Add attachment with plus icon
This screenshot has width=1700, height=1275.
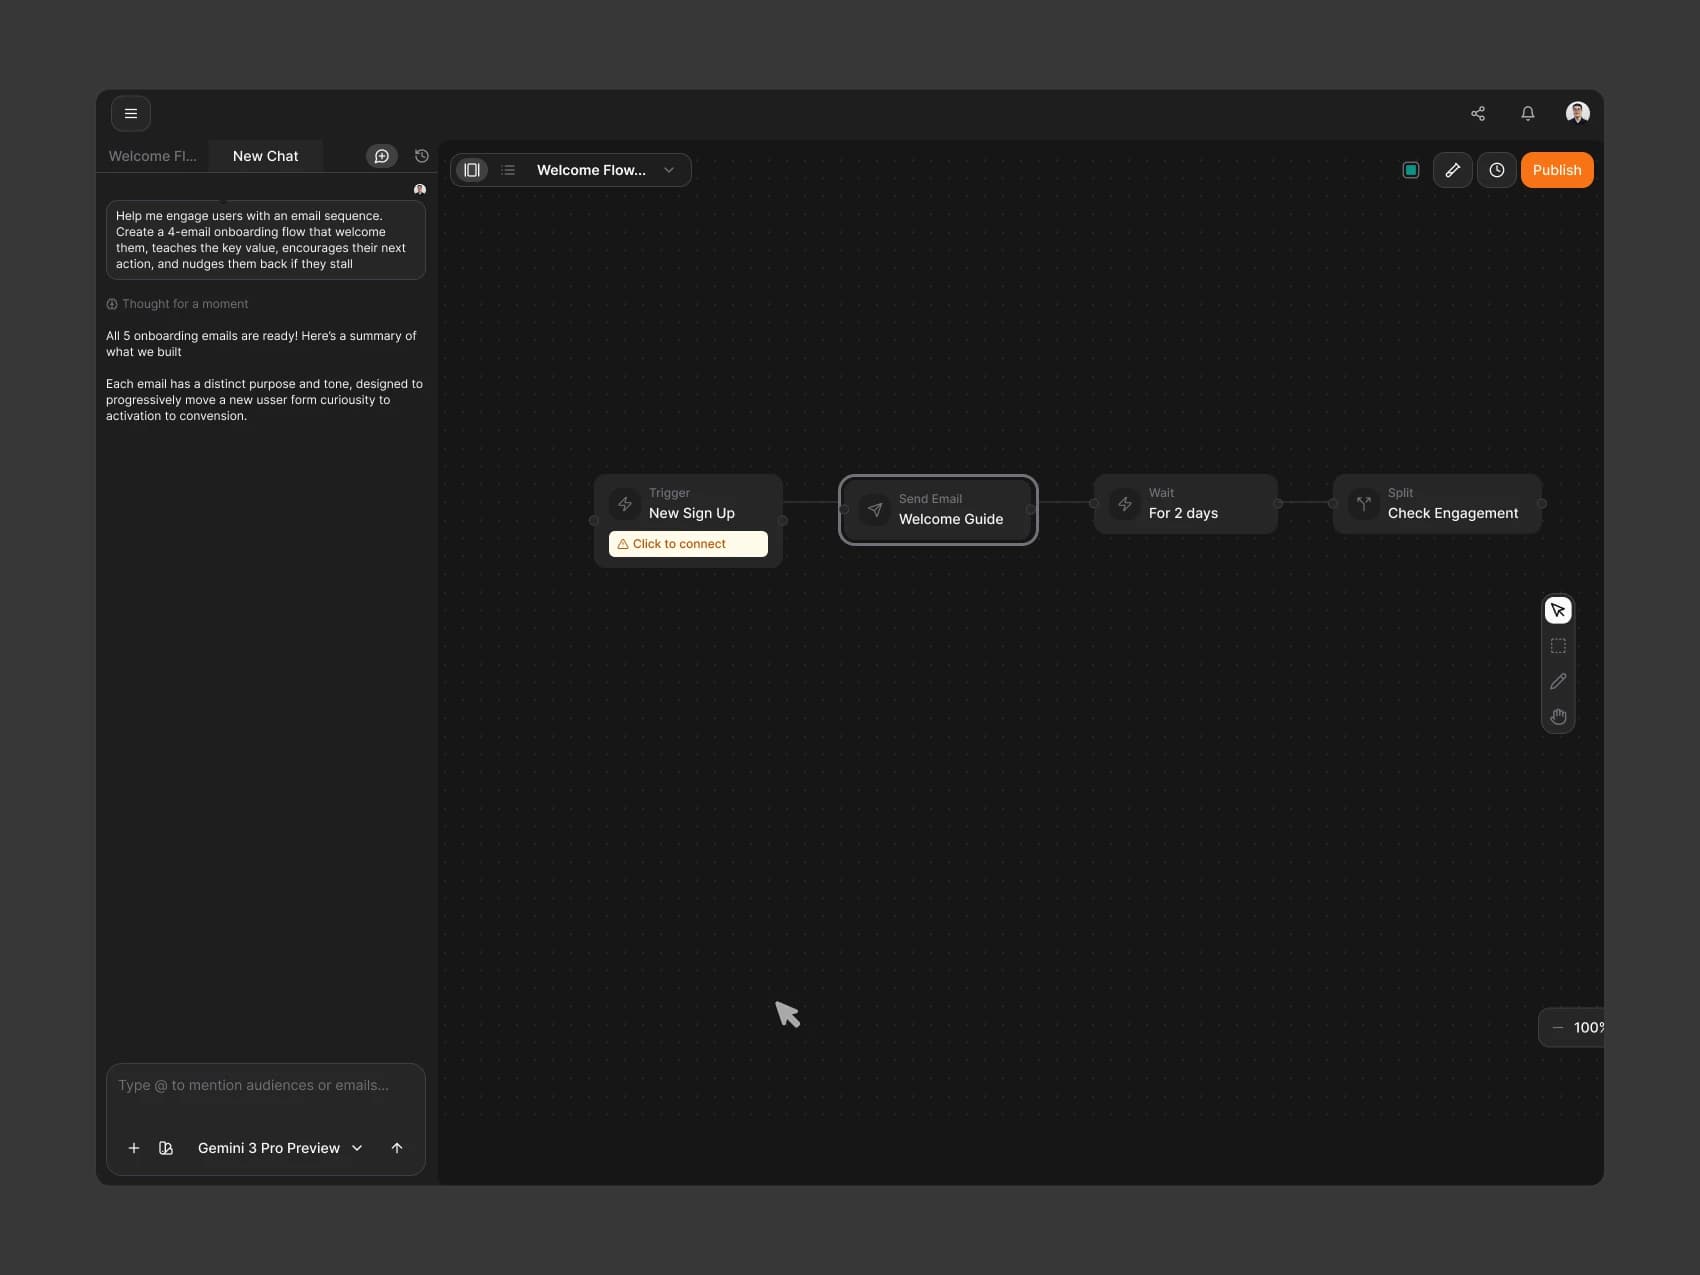(134, 1148)
